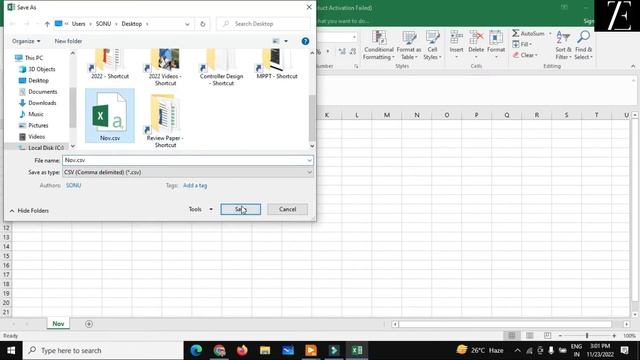Viewport: 640px width, 360px height.
Task: Click the Search Desktop field
Action: (264, 24)
